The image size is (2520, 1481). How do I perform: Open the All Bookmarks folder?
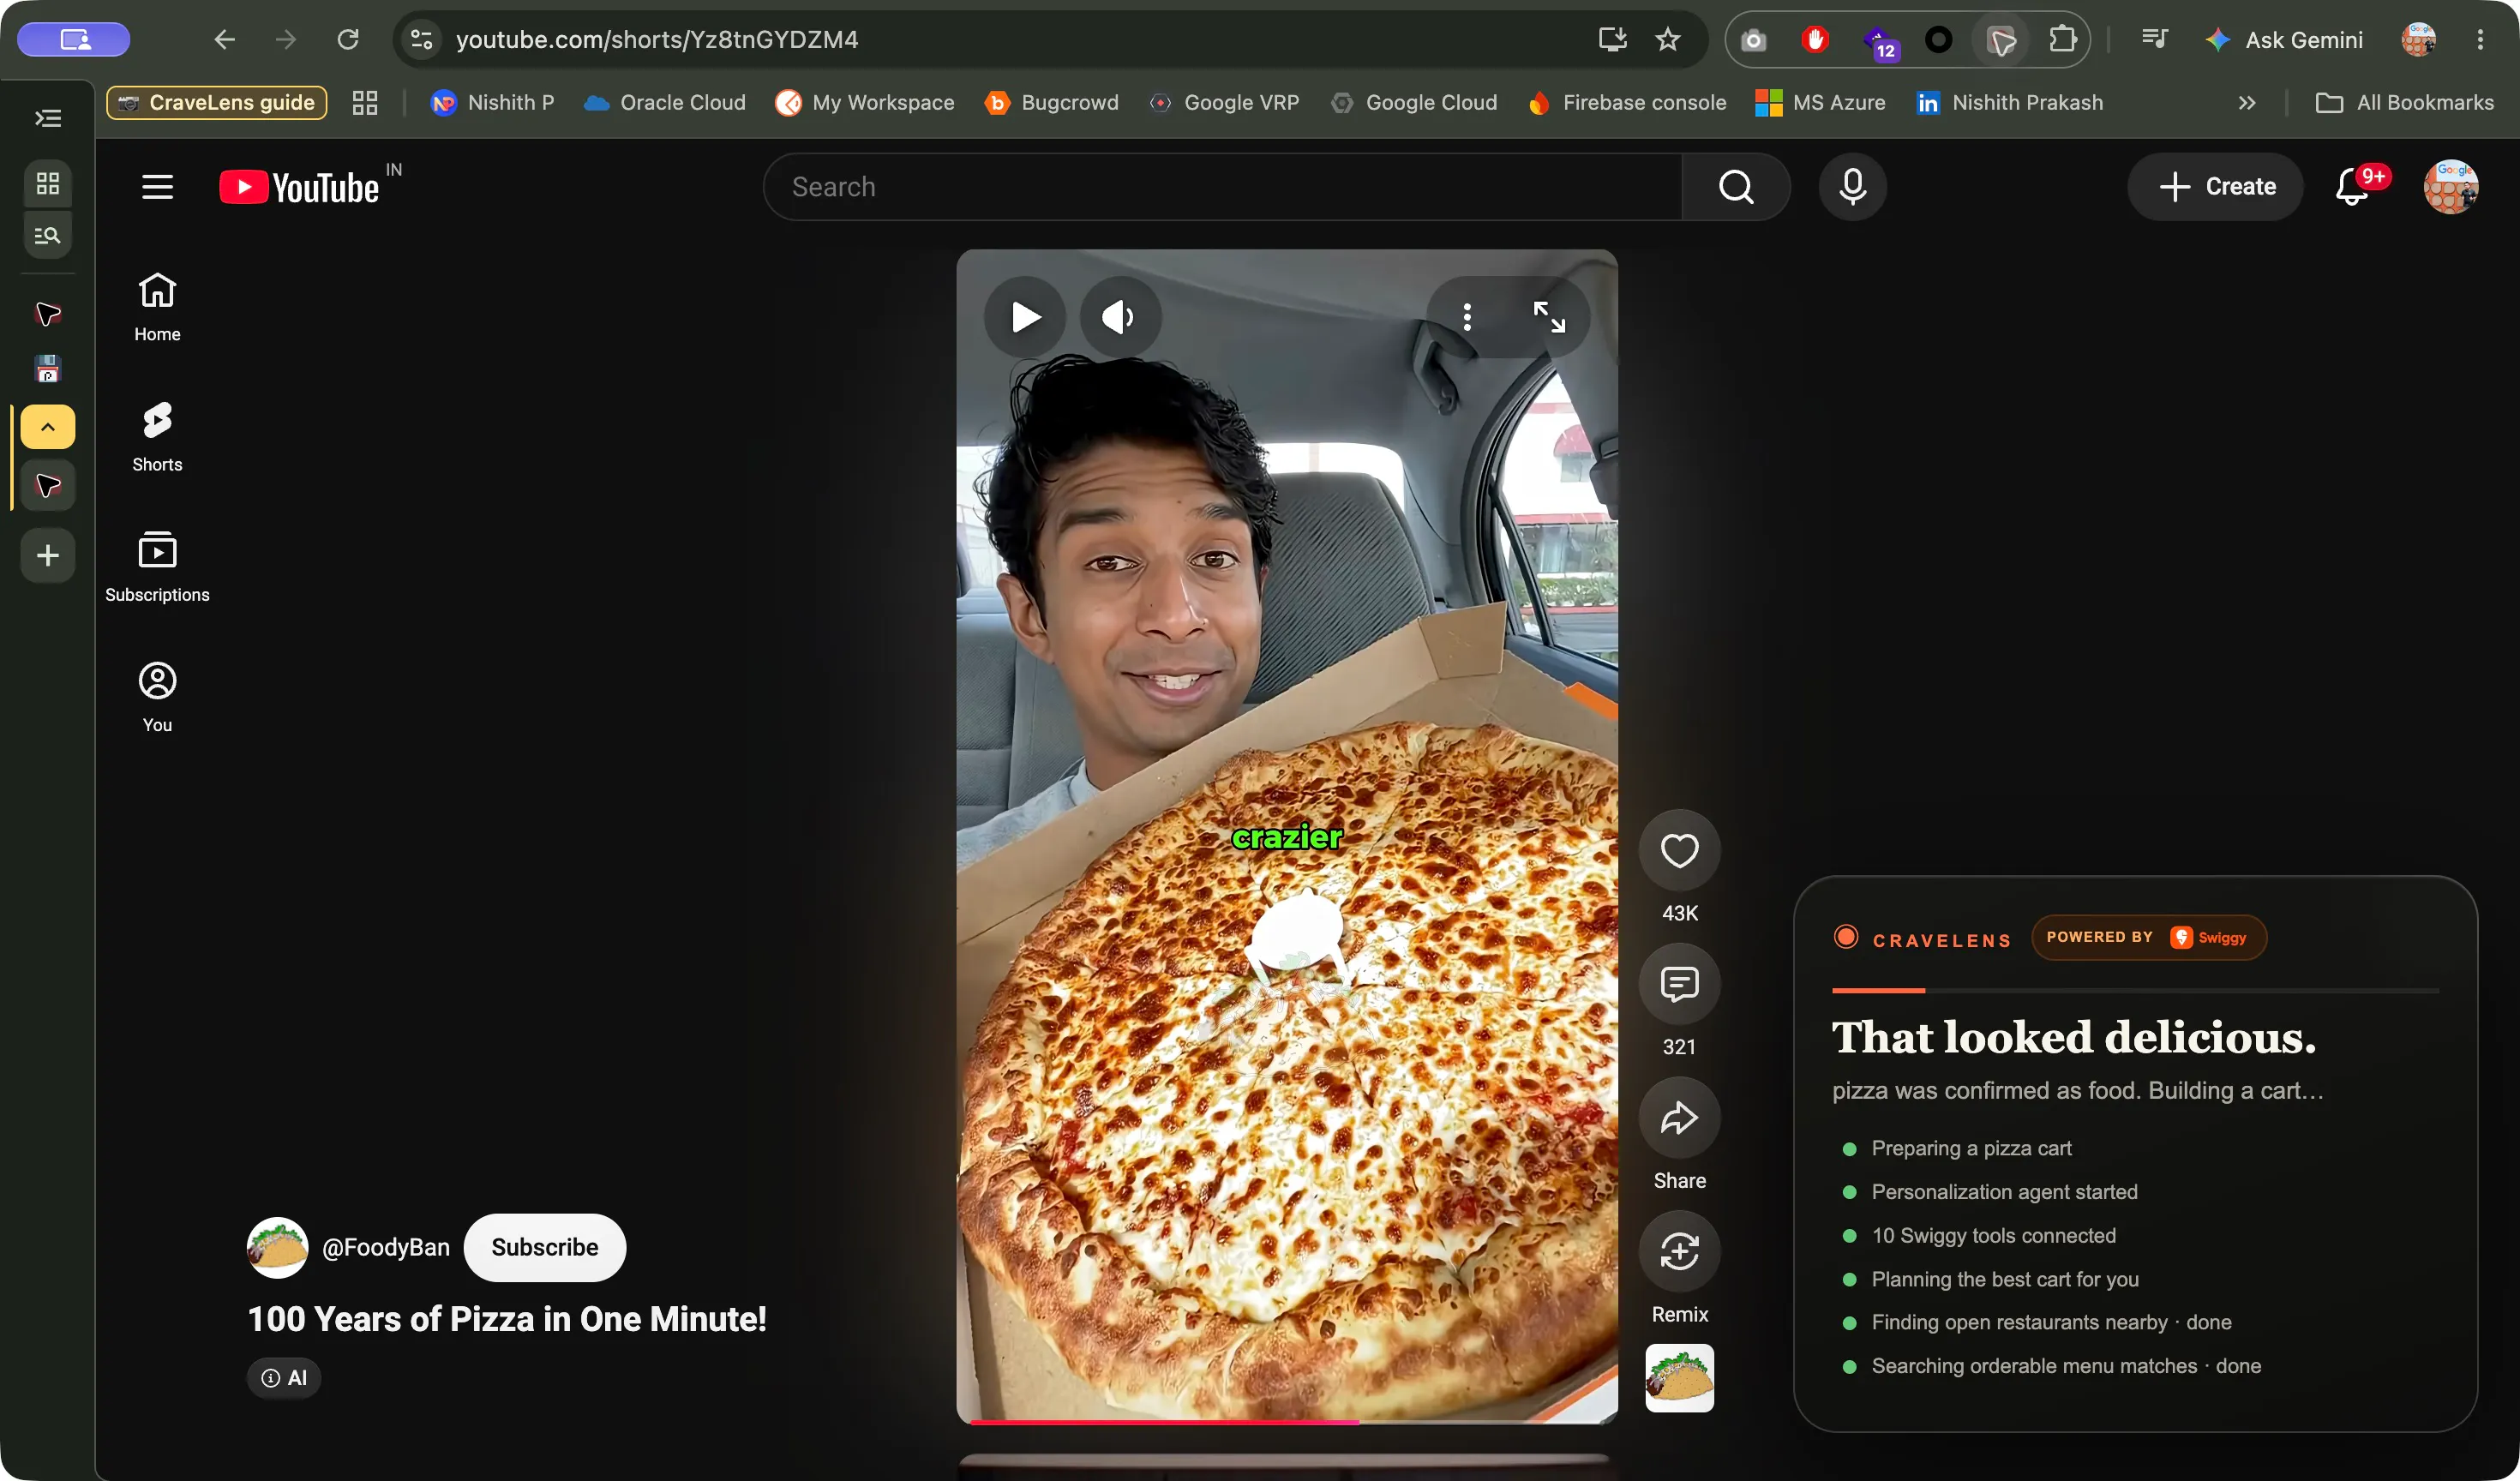coord(2404,103)
